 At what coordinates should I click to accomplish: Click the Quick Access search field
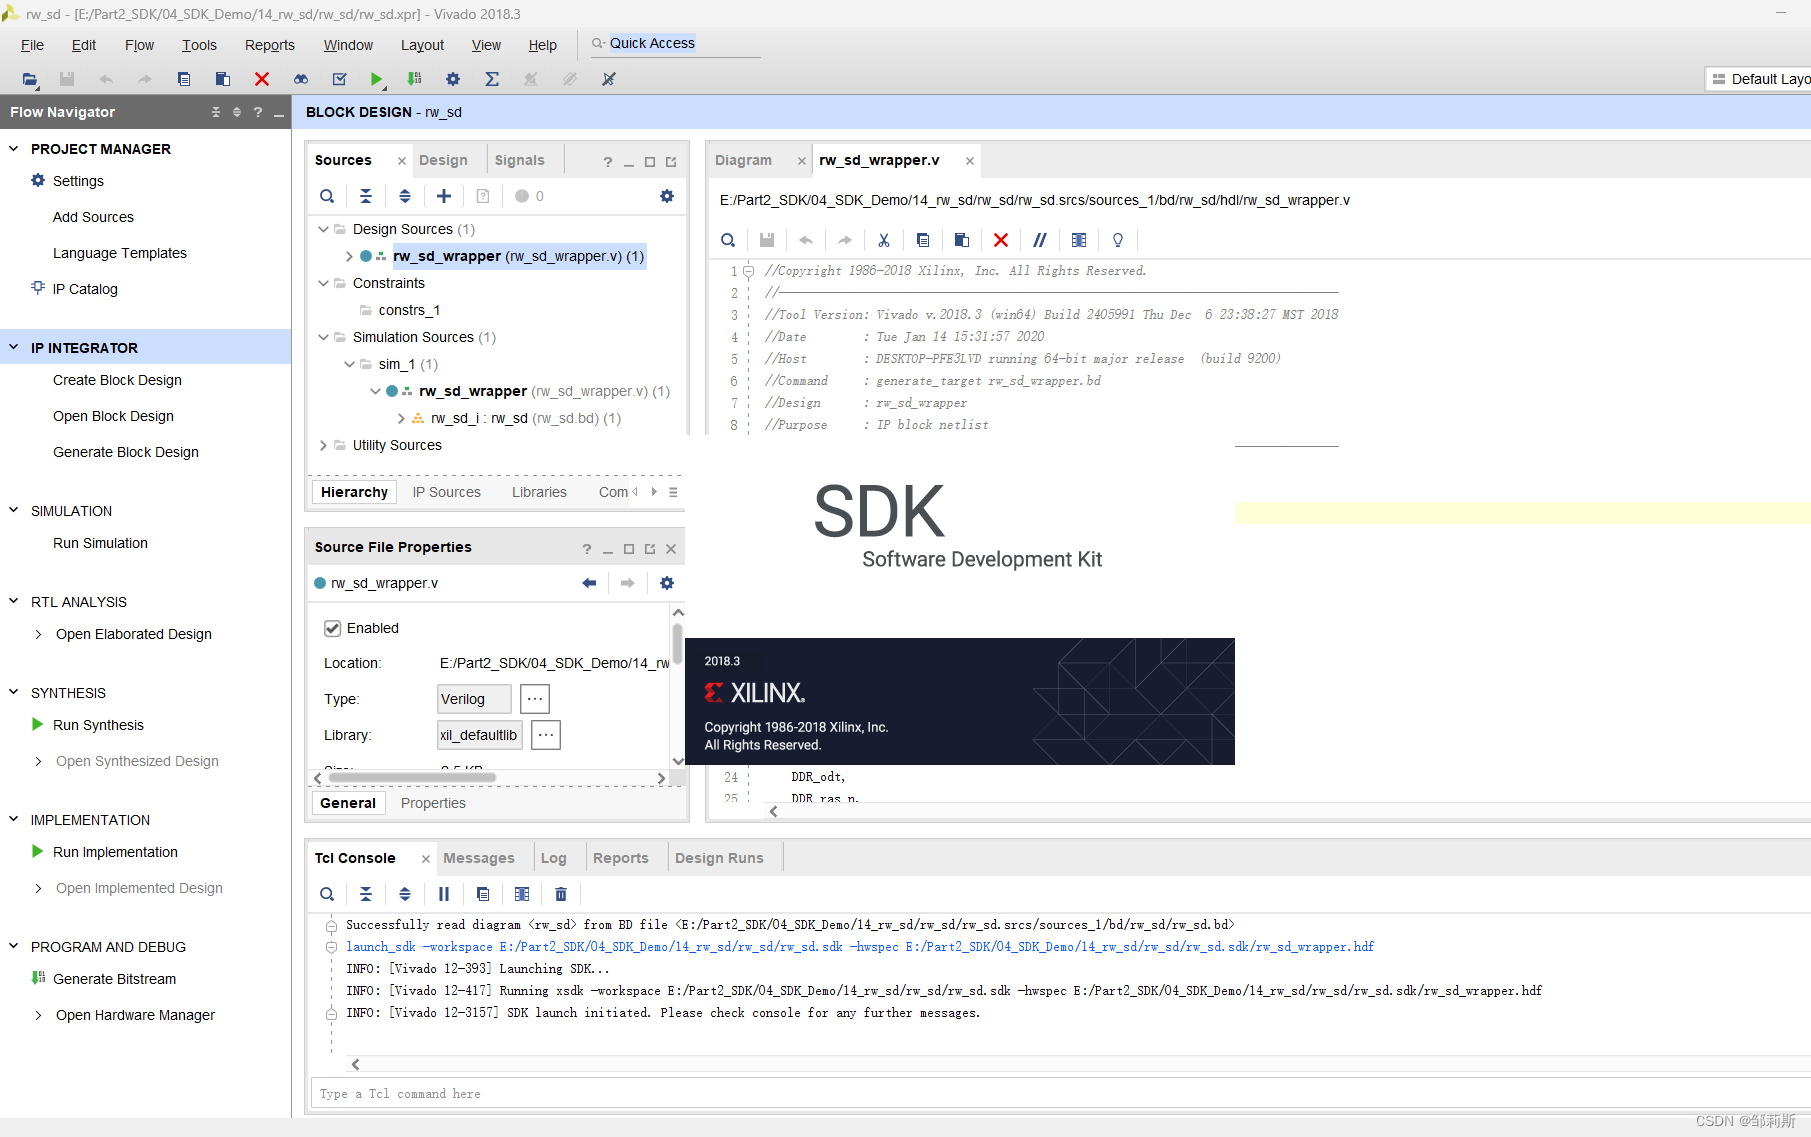676,43
